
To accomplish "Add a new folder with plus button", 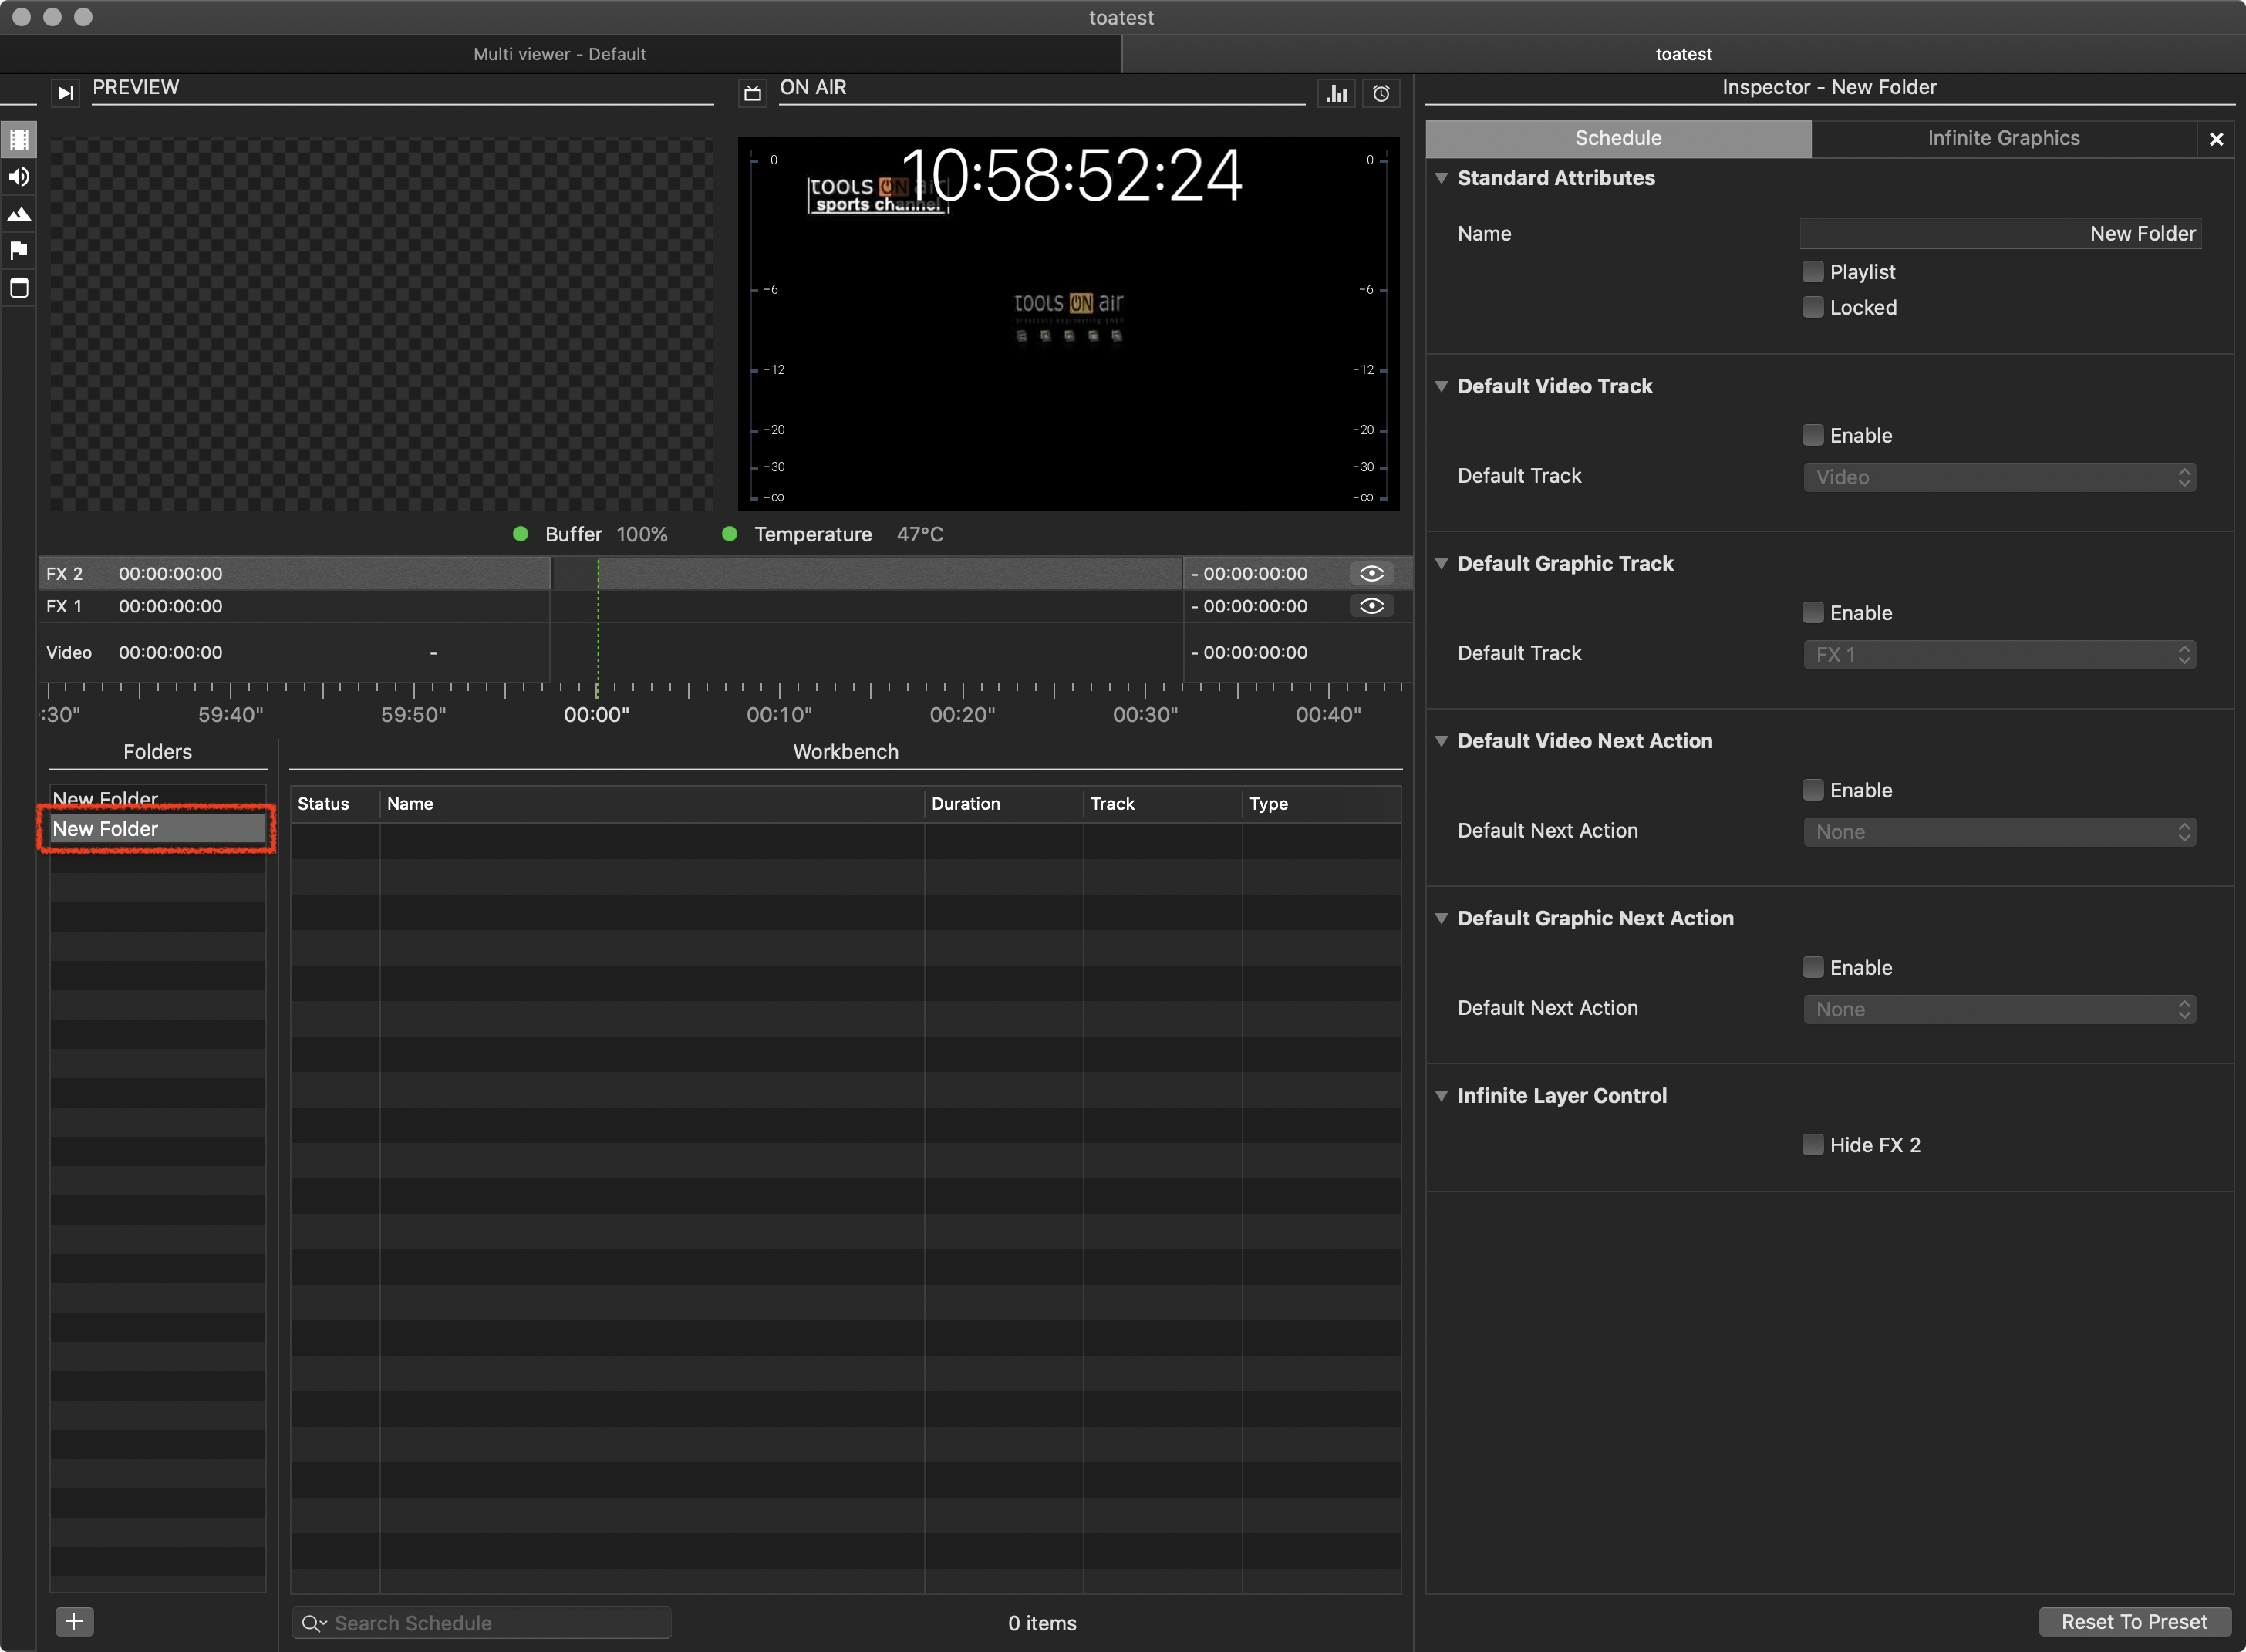I will click(74, 1621).
